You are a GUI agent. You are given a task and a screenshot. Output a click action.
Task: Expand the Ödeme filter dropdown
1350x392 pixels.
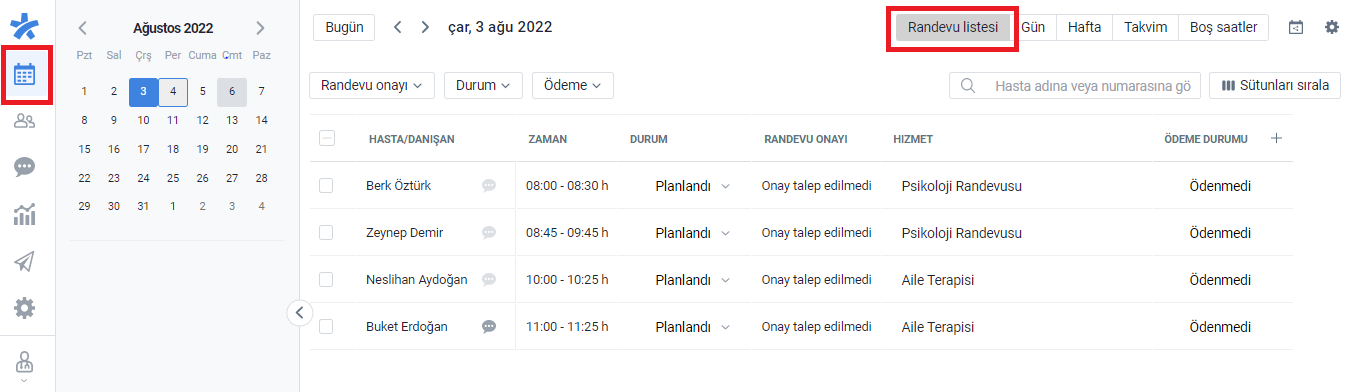coord(573,85)
